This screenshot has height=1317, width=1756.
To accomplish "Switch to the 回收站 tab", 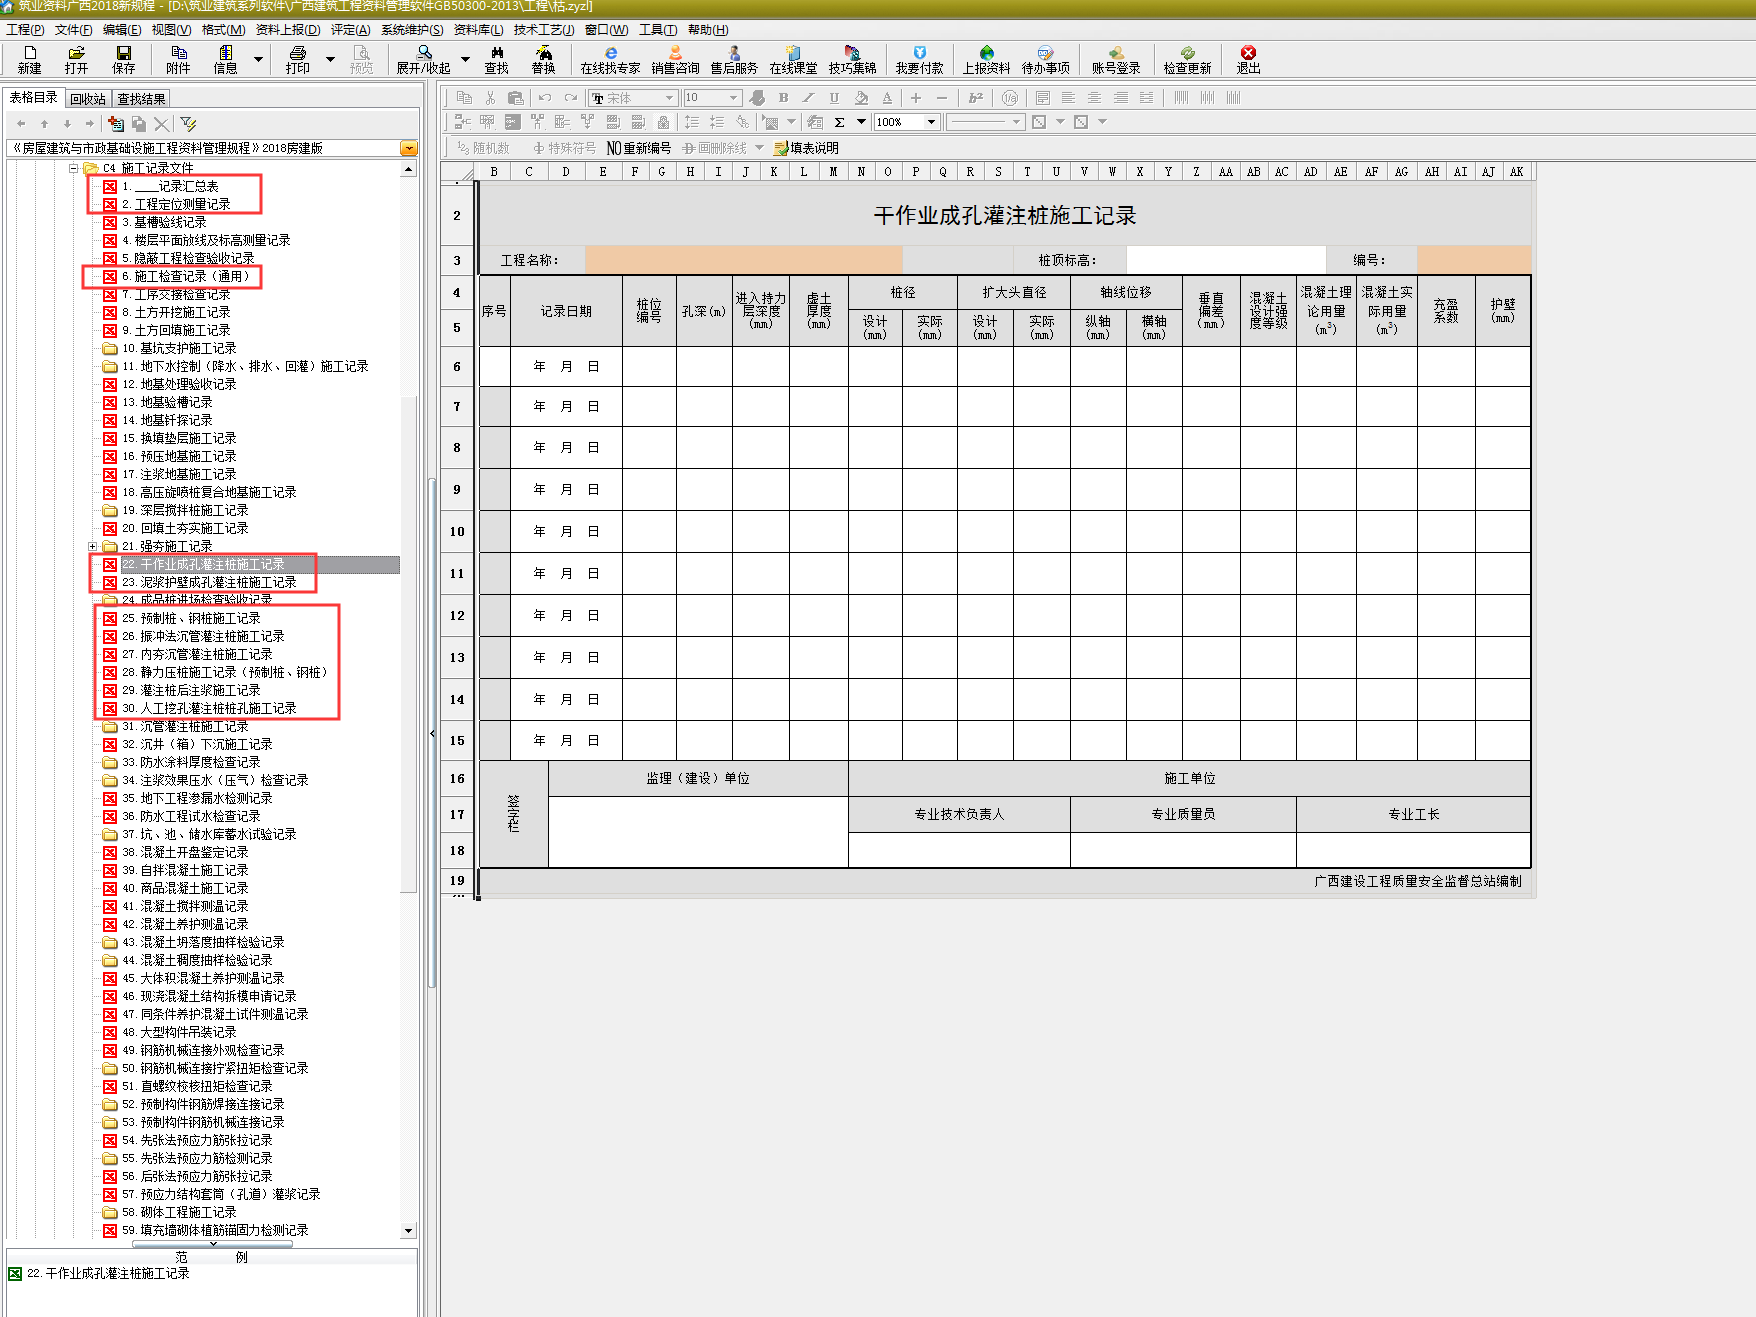I will tap(88, 99).
